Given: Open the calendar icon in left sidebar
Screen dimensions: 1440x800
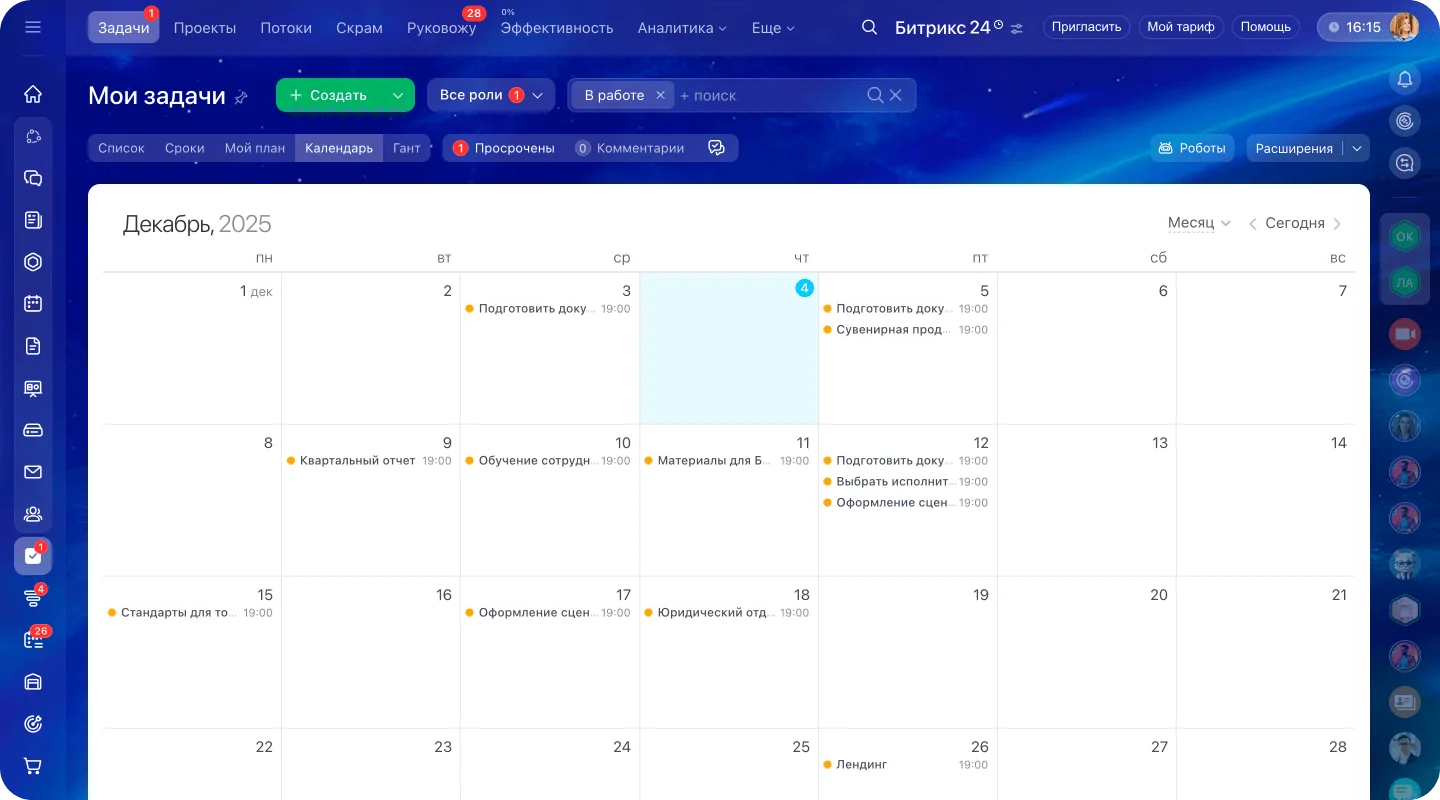Looking at the screenshot, I should pyautogui.click(x=33, y=304).
